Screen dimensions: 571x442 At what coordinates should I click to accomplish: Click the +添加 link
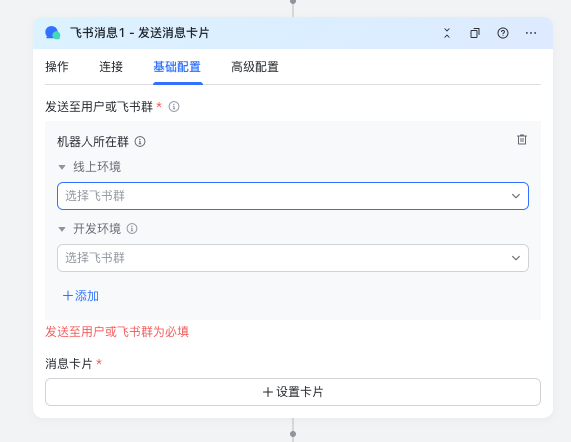[80, 296]
